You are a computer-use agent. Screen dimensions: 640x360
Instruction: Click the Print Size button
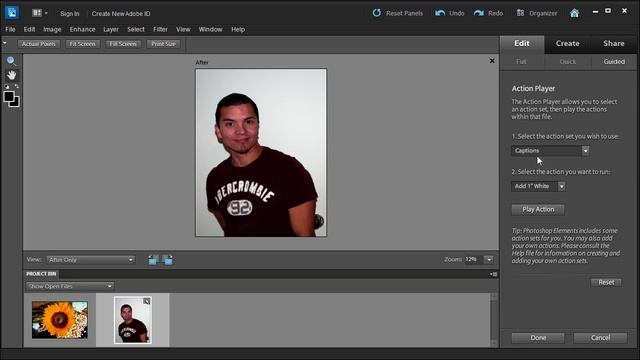[x=163, y=44]
